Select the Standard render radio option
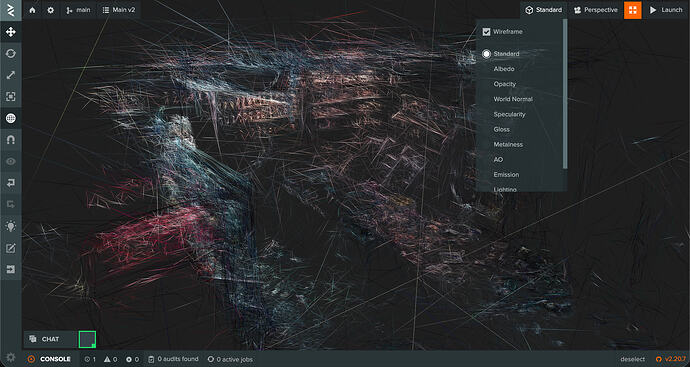690x367 pixels. tap(486, 54)
